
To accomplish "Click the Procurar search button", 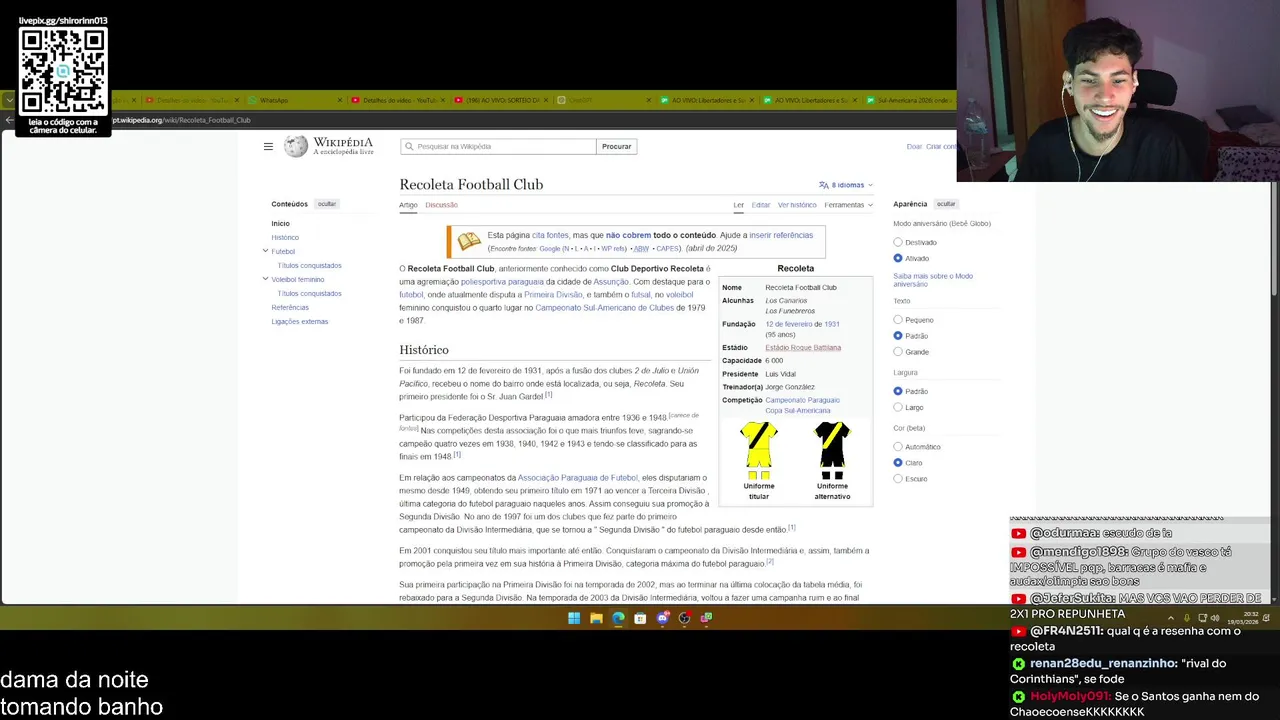I will (616, 146).
